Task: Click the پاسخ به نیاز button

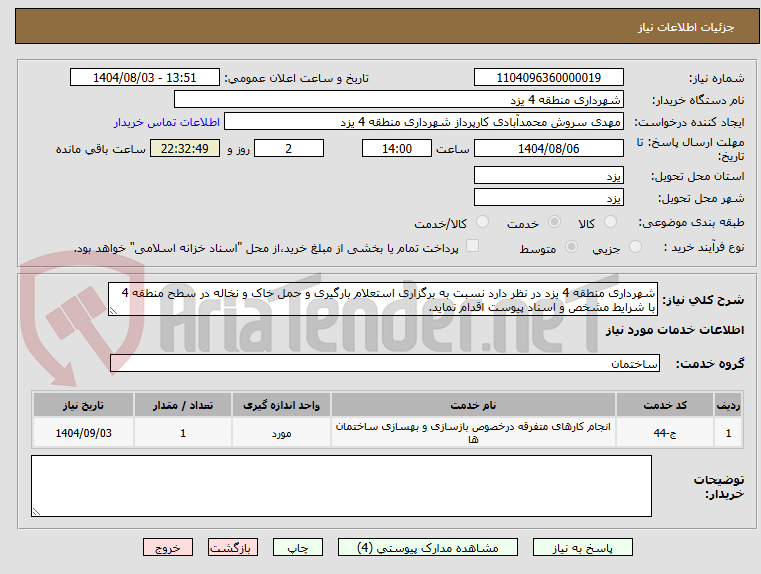Action: [x=582, y=547]
